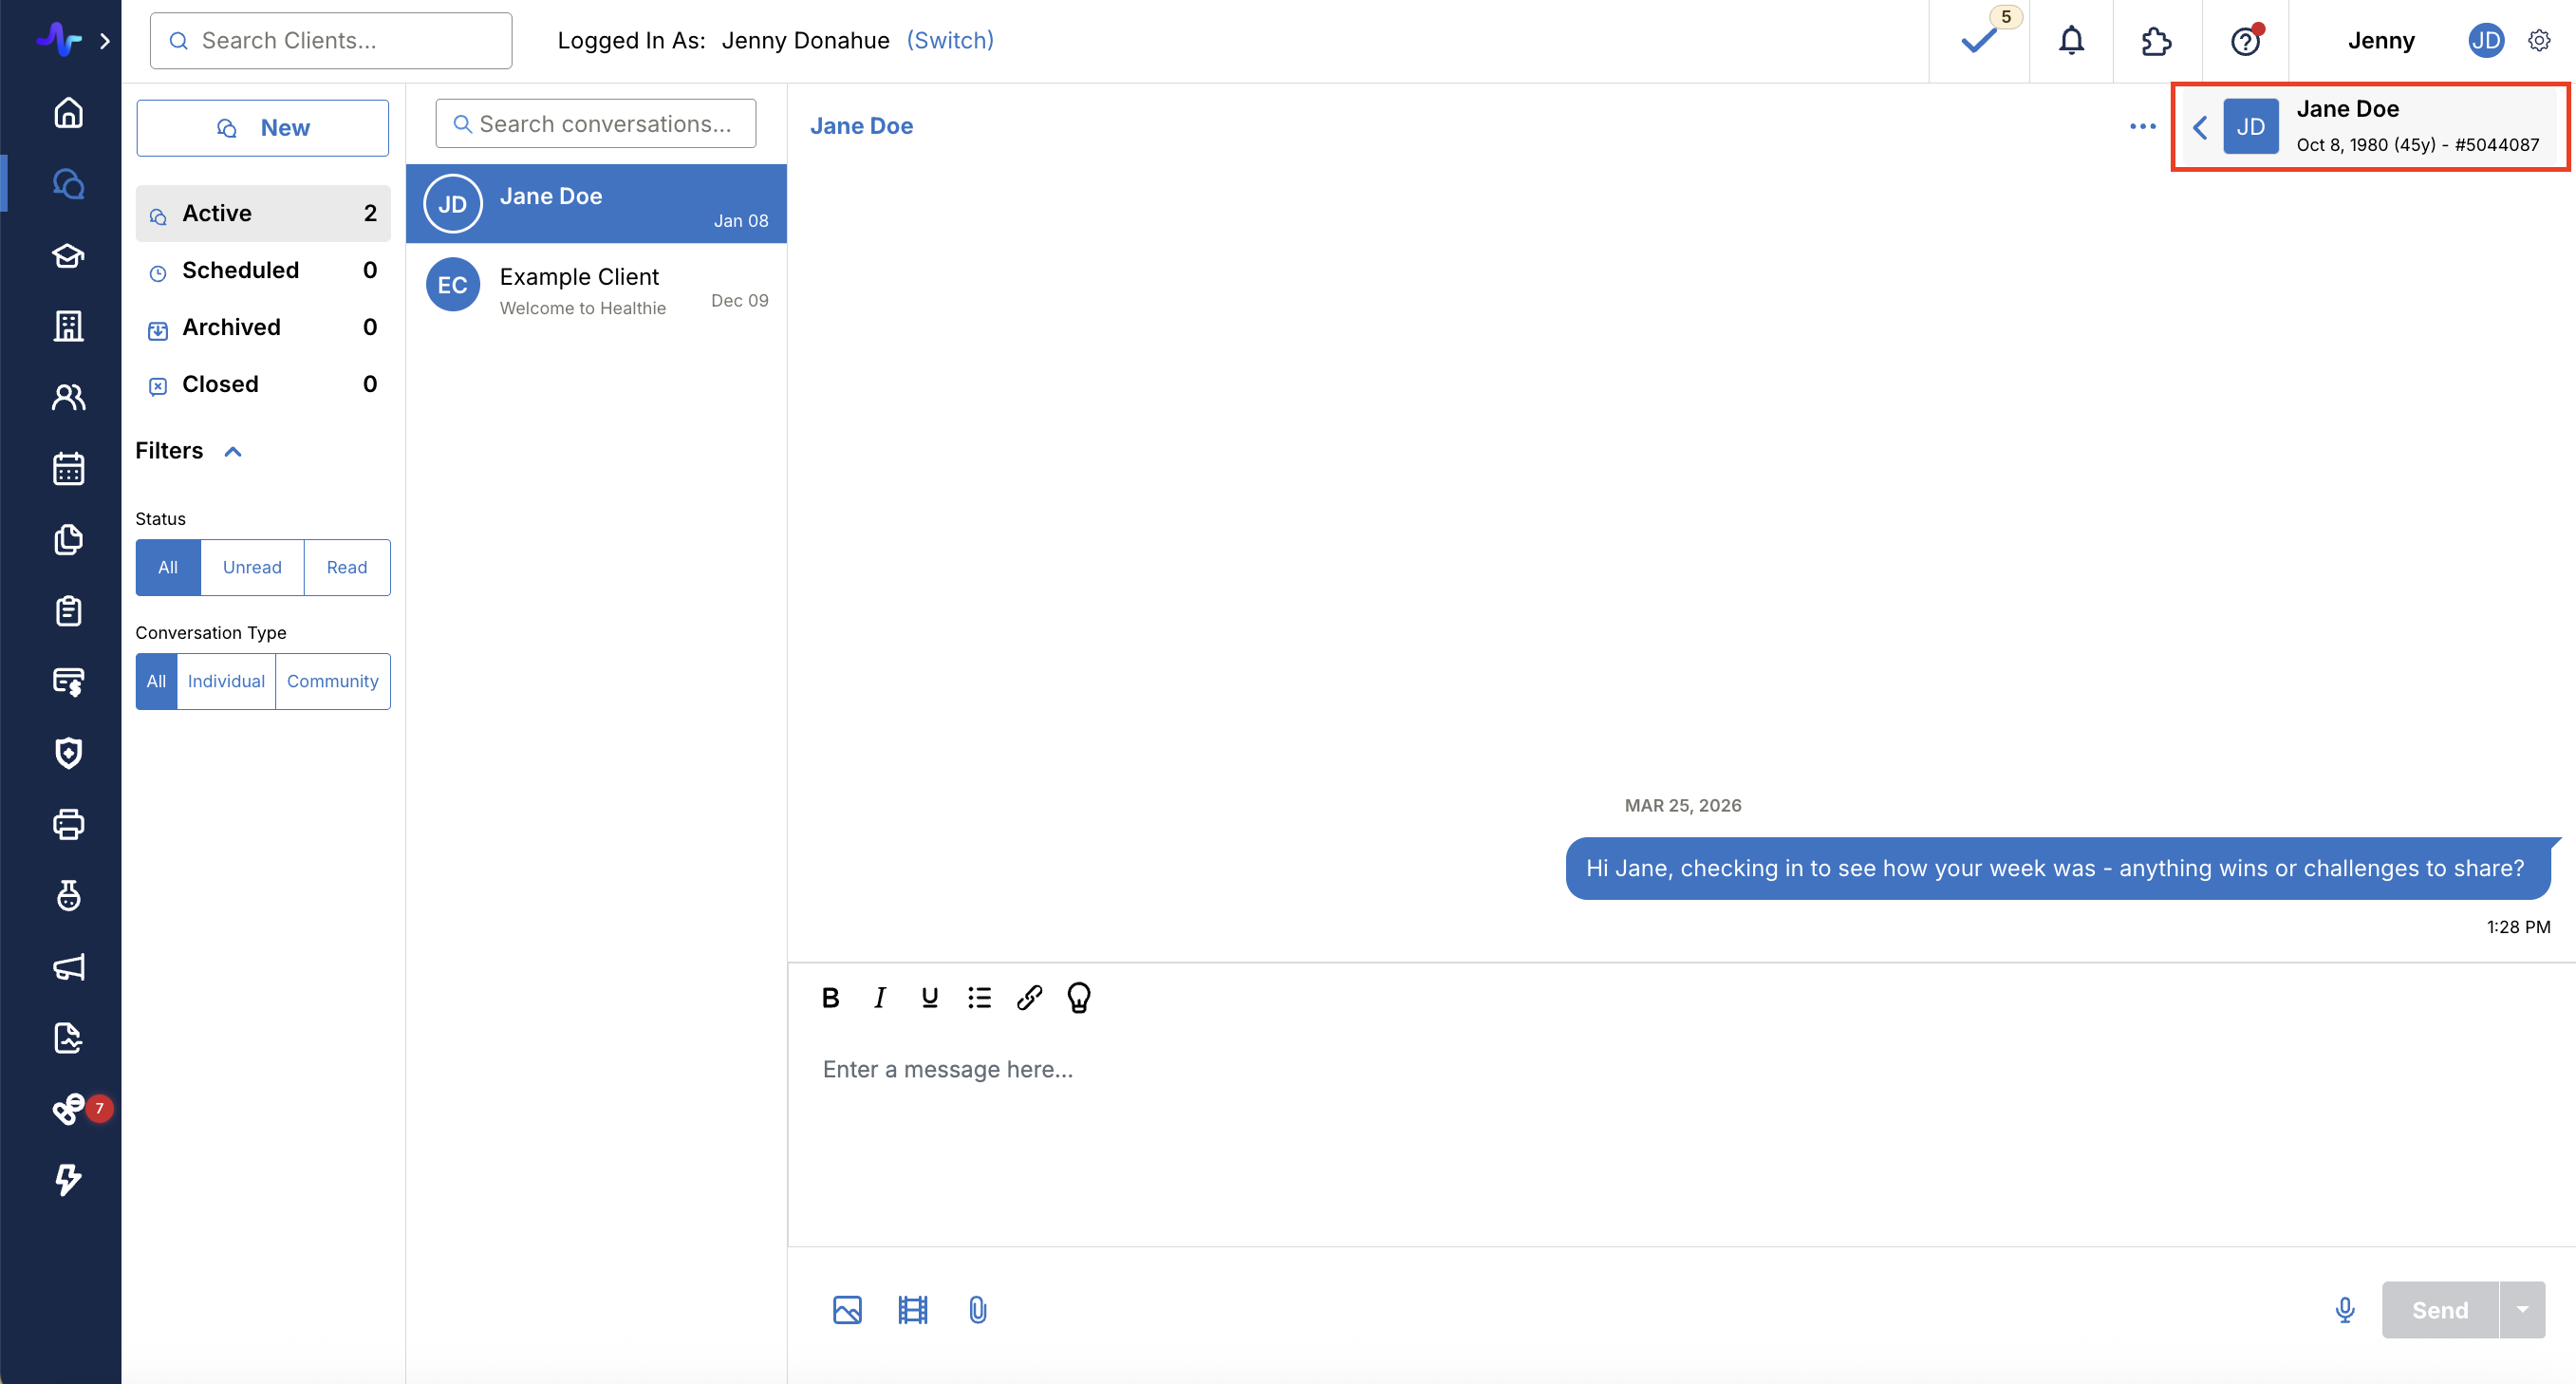2576x1384 pixels.
Task: Click the lightbulb smart phrases icon
Action: tap(1078, 997)
